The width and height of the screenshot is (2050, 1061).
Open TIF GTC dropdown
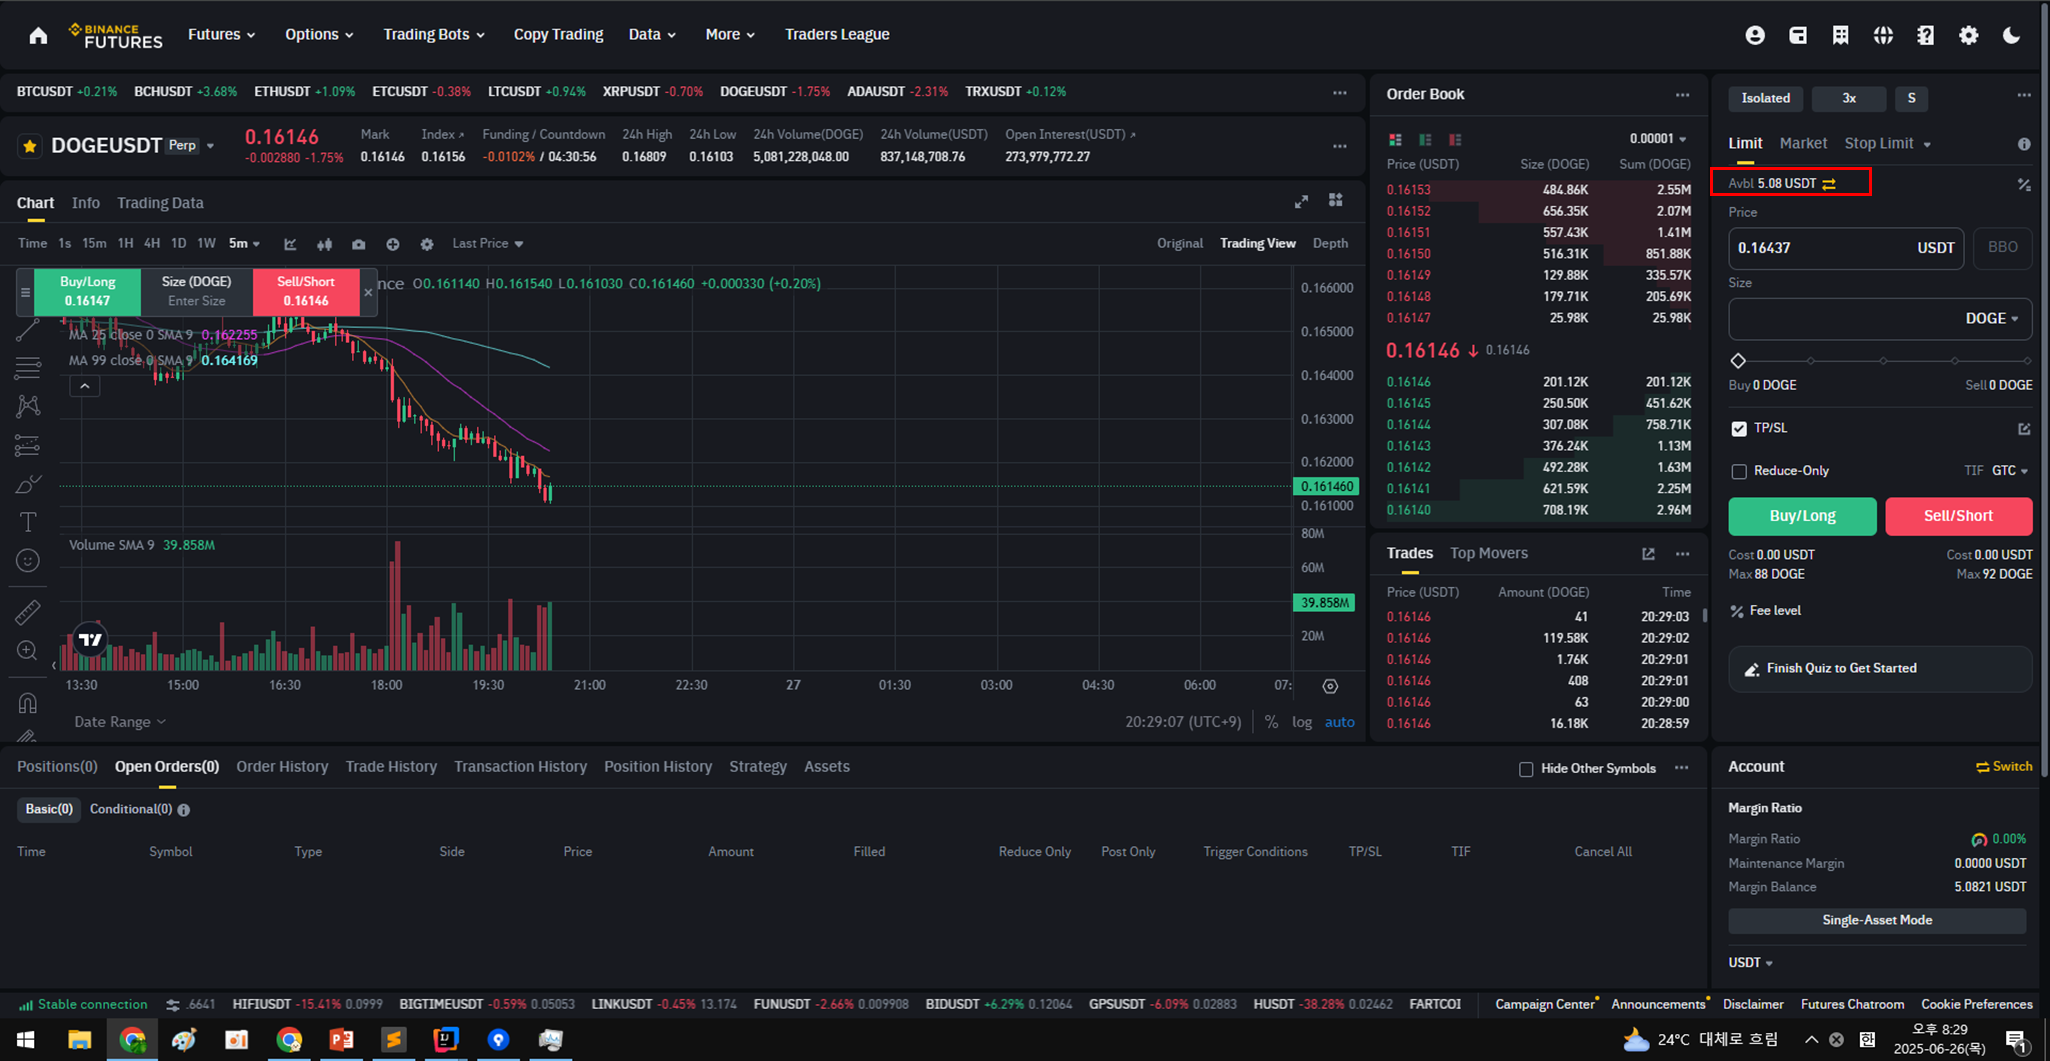(x=2010, y=471)
